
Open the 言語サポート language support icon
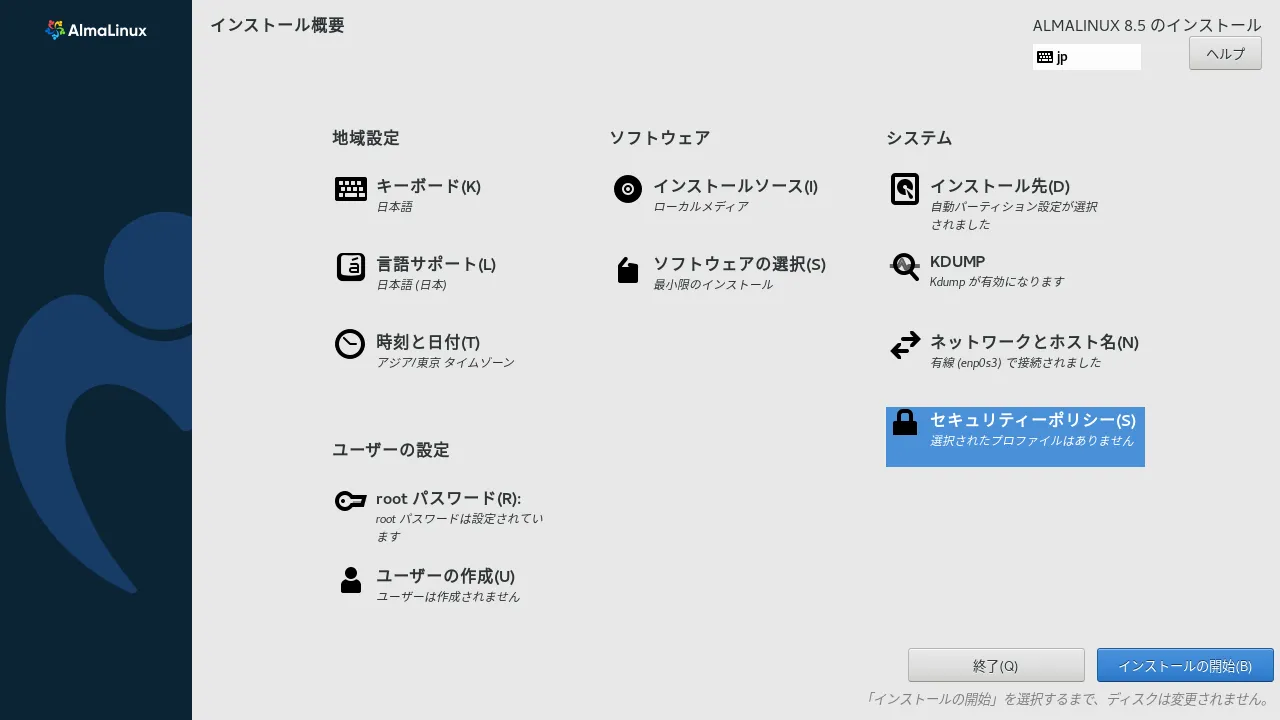(350, 267)
